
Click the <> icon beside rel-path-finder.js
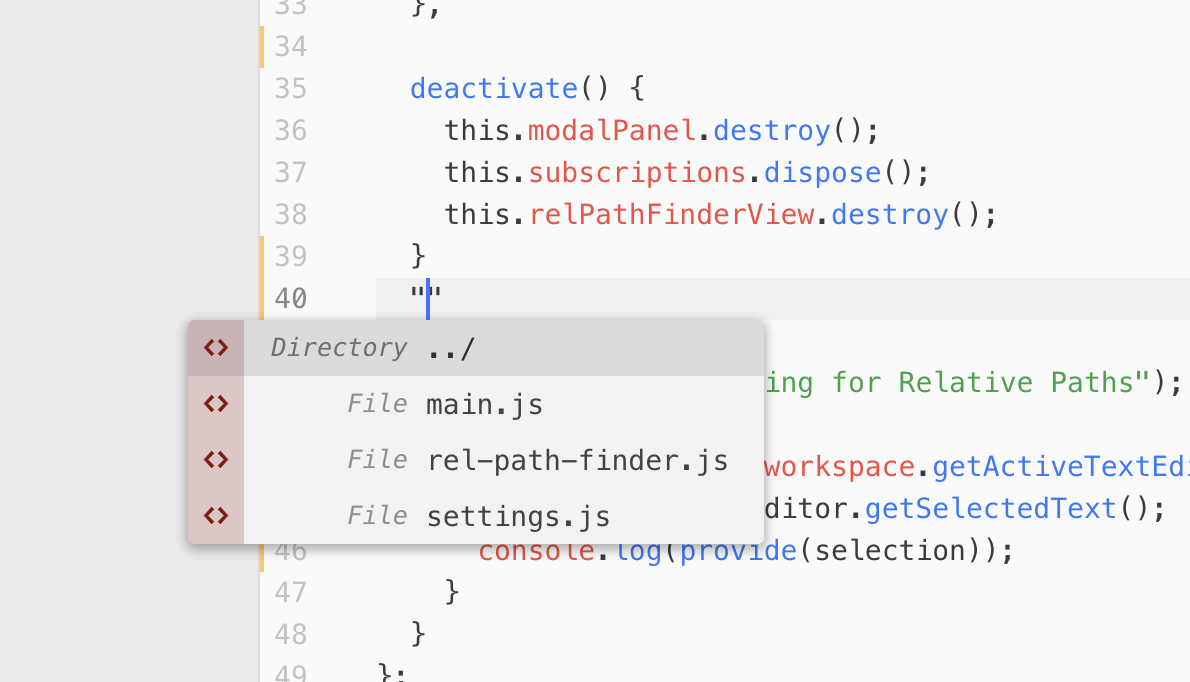(215, 459)
